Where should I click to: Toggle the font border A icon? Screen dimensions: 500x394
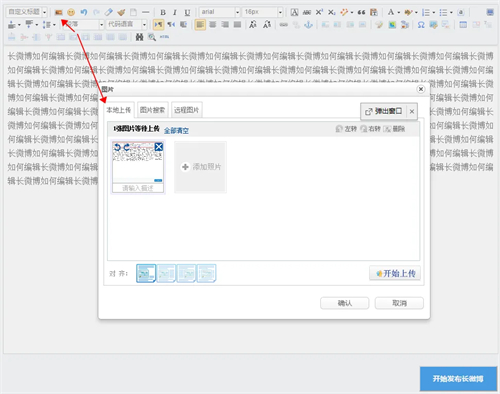[x=294, y=12]
